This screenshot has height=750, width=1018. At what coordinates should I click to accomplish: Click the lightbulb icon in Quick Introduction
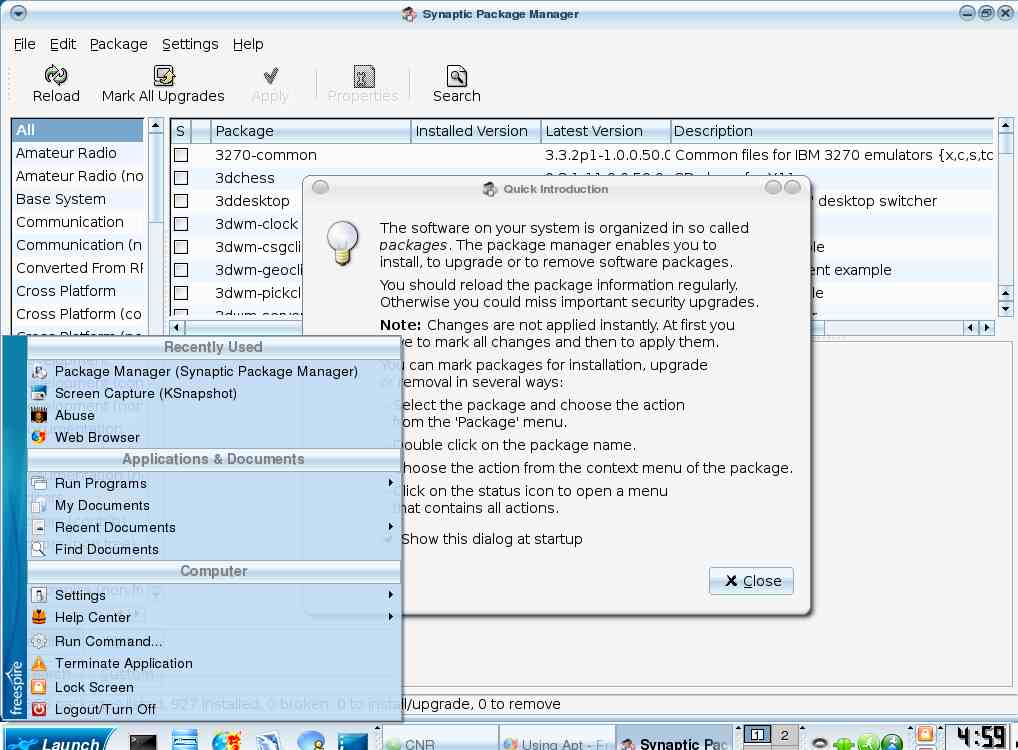tap(342, 243)
